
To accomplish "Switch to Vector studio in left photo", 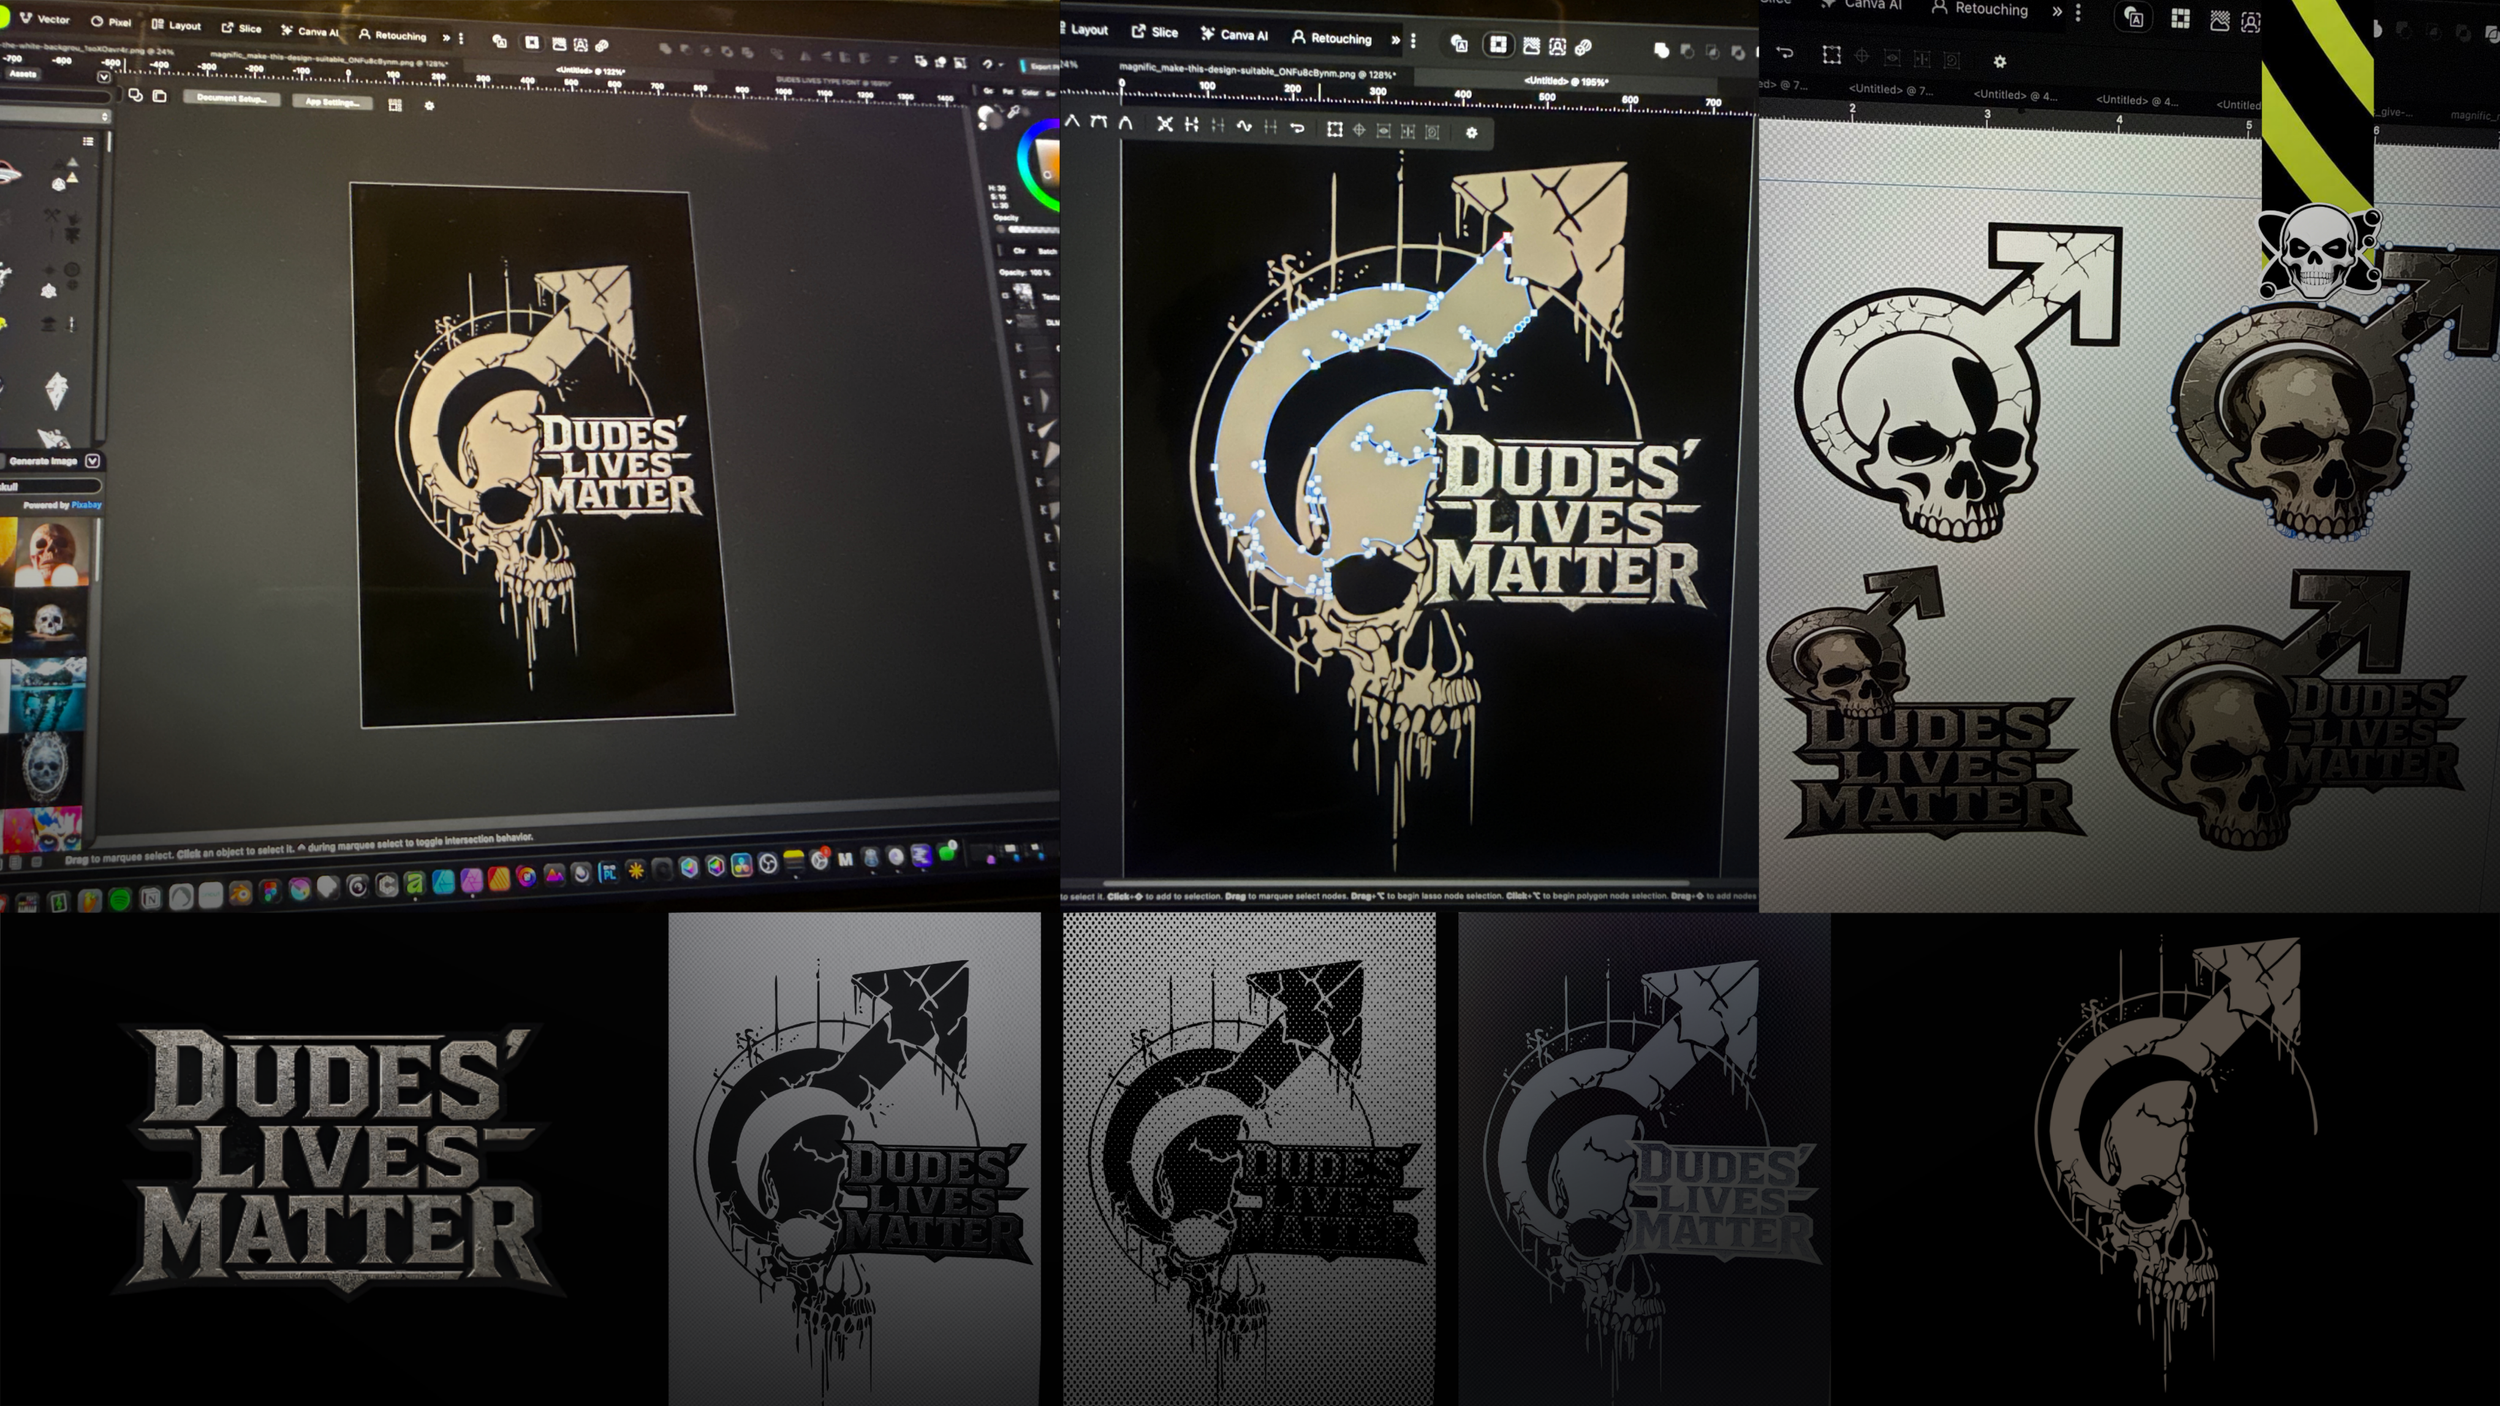I will (x=45, y=19).
